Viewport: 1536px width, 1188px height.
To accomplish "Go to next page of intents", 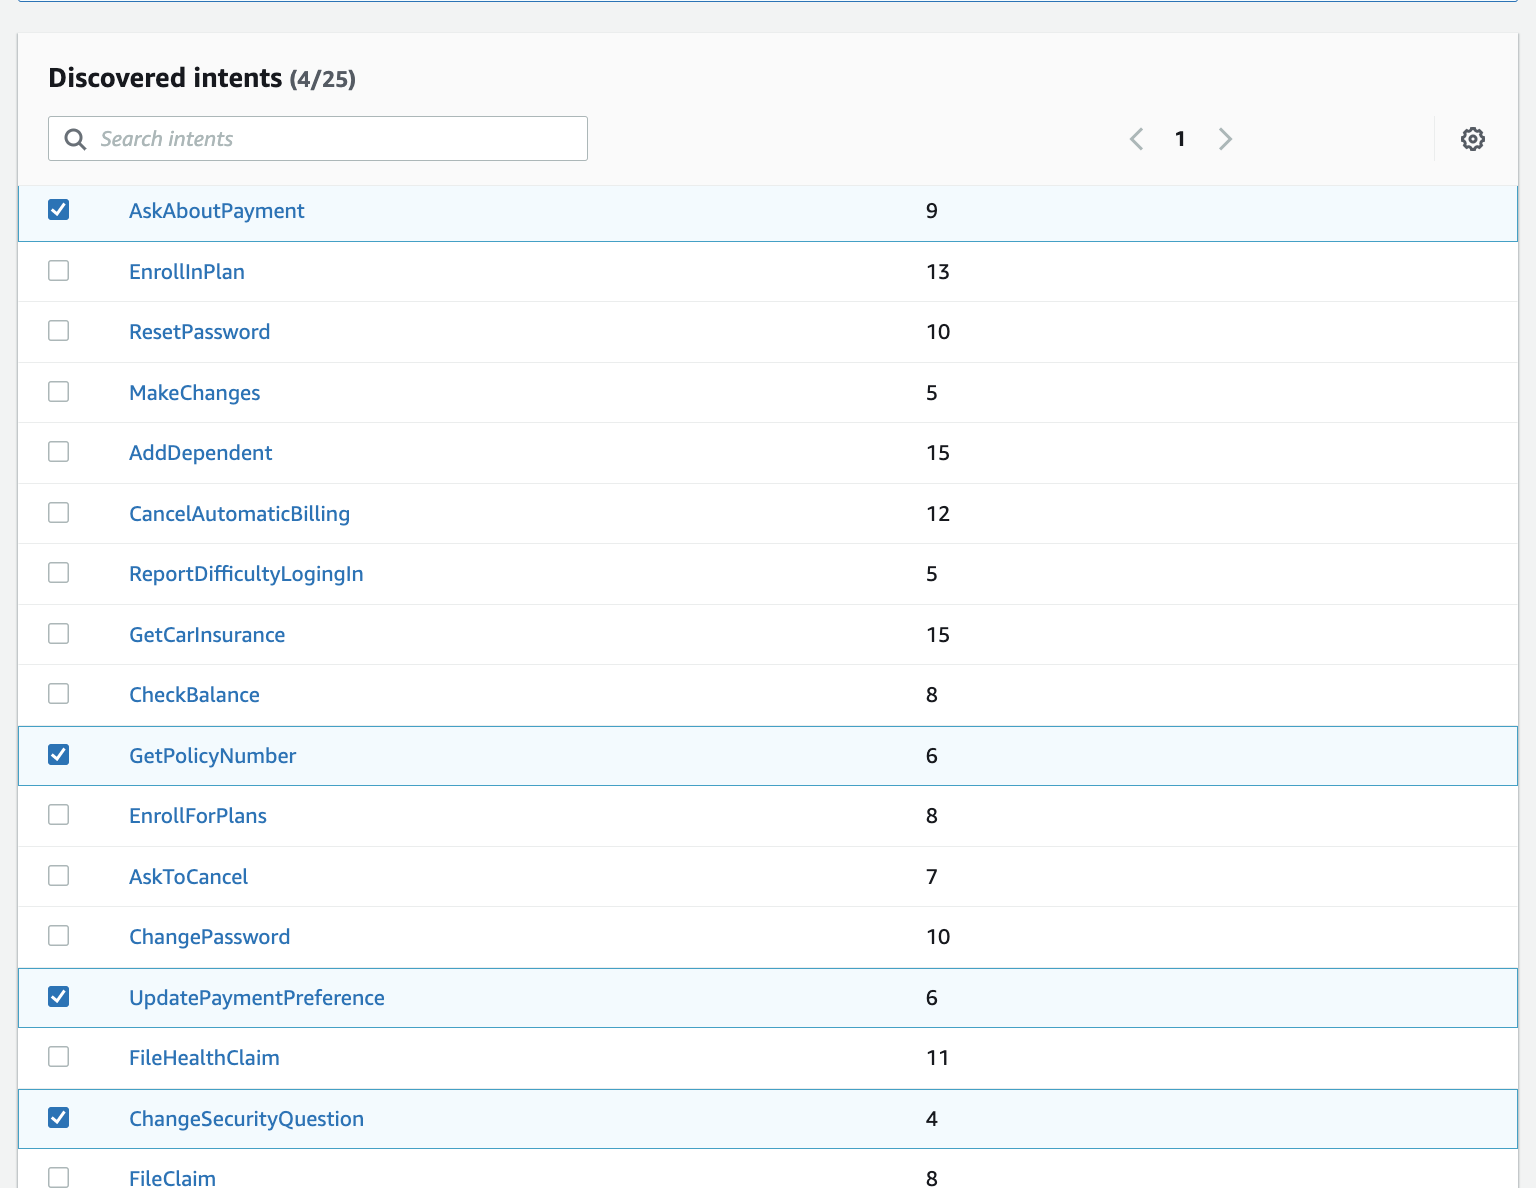I will pos(1225,139).
